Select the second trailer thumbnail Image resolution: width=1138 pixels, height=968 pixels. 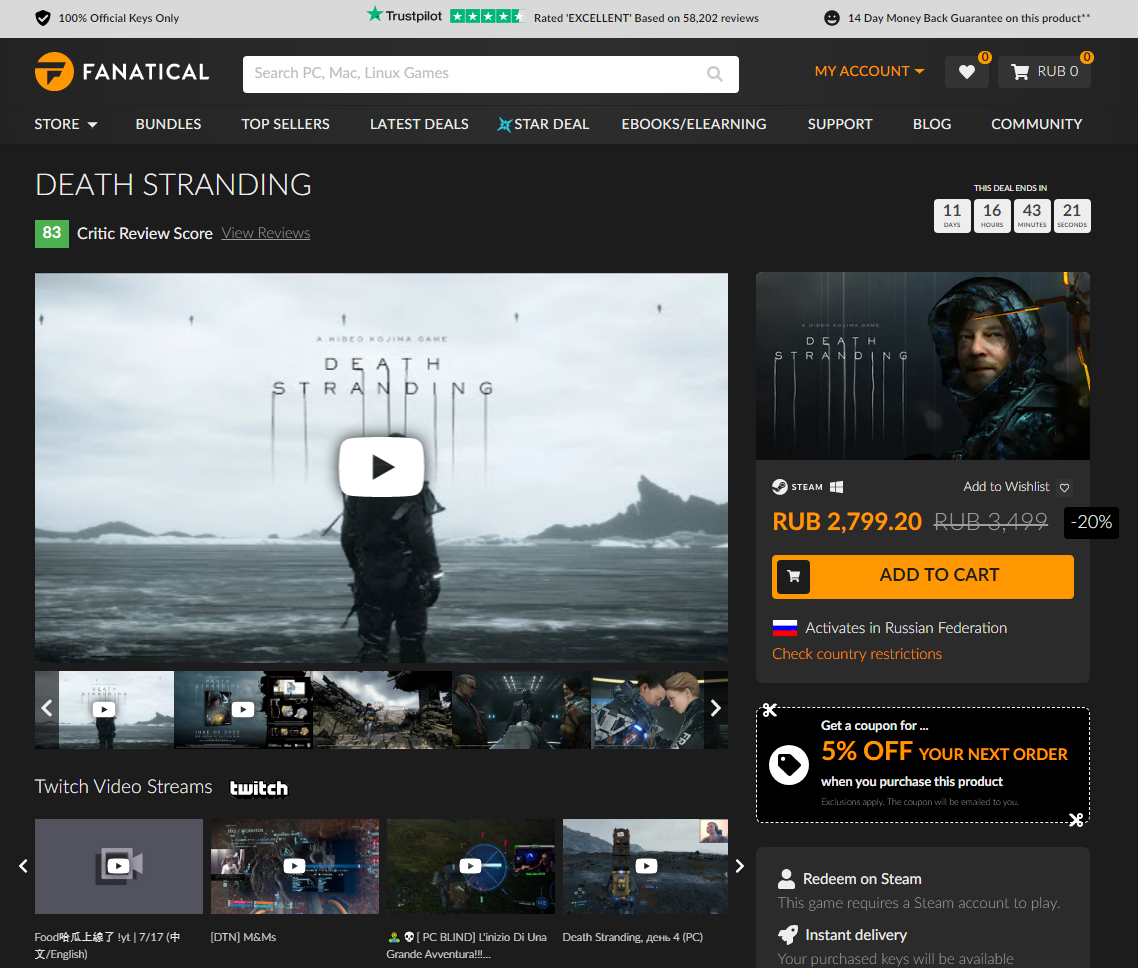242,710
